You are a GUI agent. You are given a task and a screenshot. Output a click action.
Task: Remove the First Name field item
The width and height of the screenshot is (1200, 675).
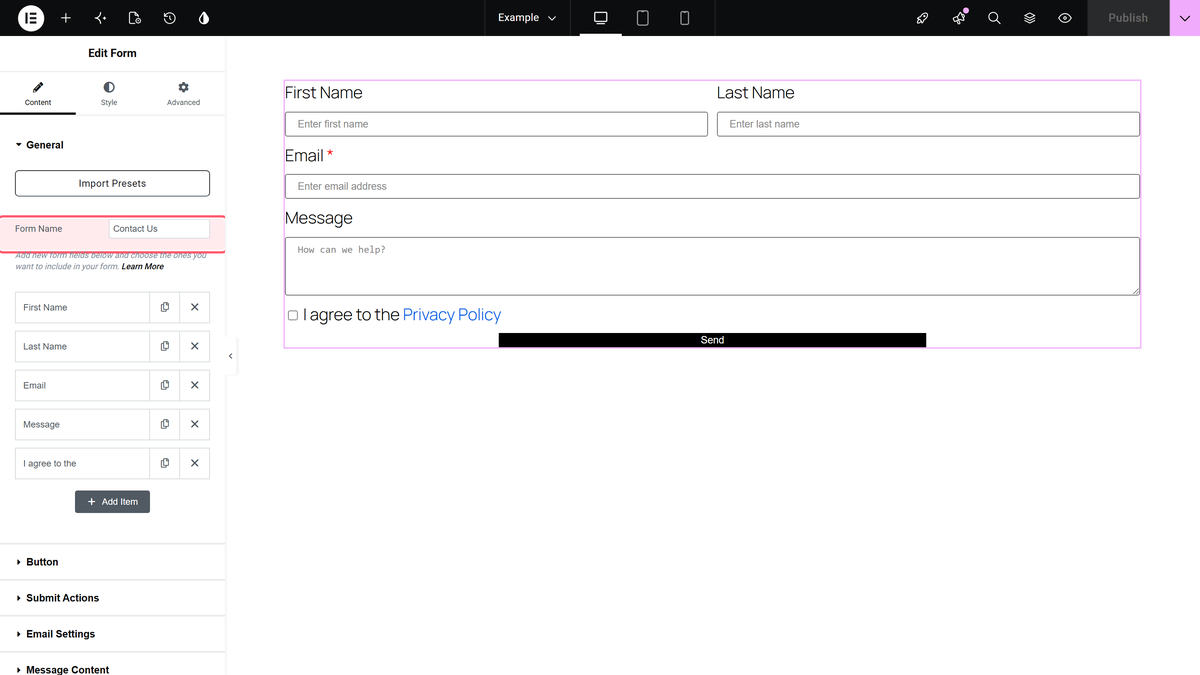click(195, 307)
